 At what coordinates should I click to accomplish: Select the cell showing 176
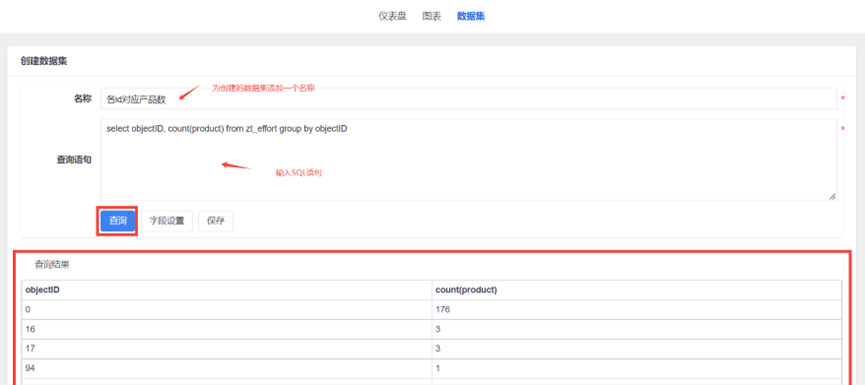pyautogui.click(x=637, y=310)
